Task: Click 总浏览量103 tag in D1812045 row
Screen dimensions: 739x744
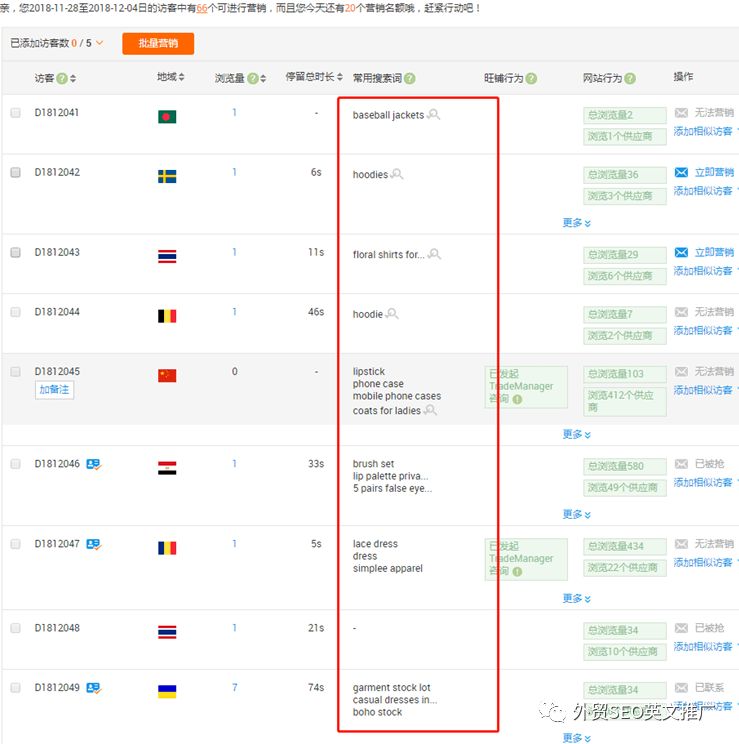Action: click(x=625, y=374)
